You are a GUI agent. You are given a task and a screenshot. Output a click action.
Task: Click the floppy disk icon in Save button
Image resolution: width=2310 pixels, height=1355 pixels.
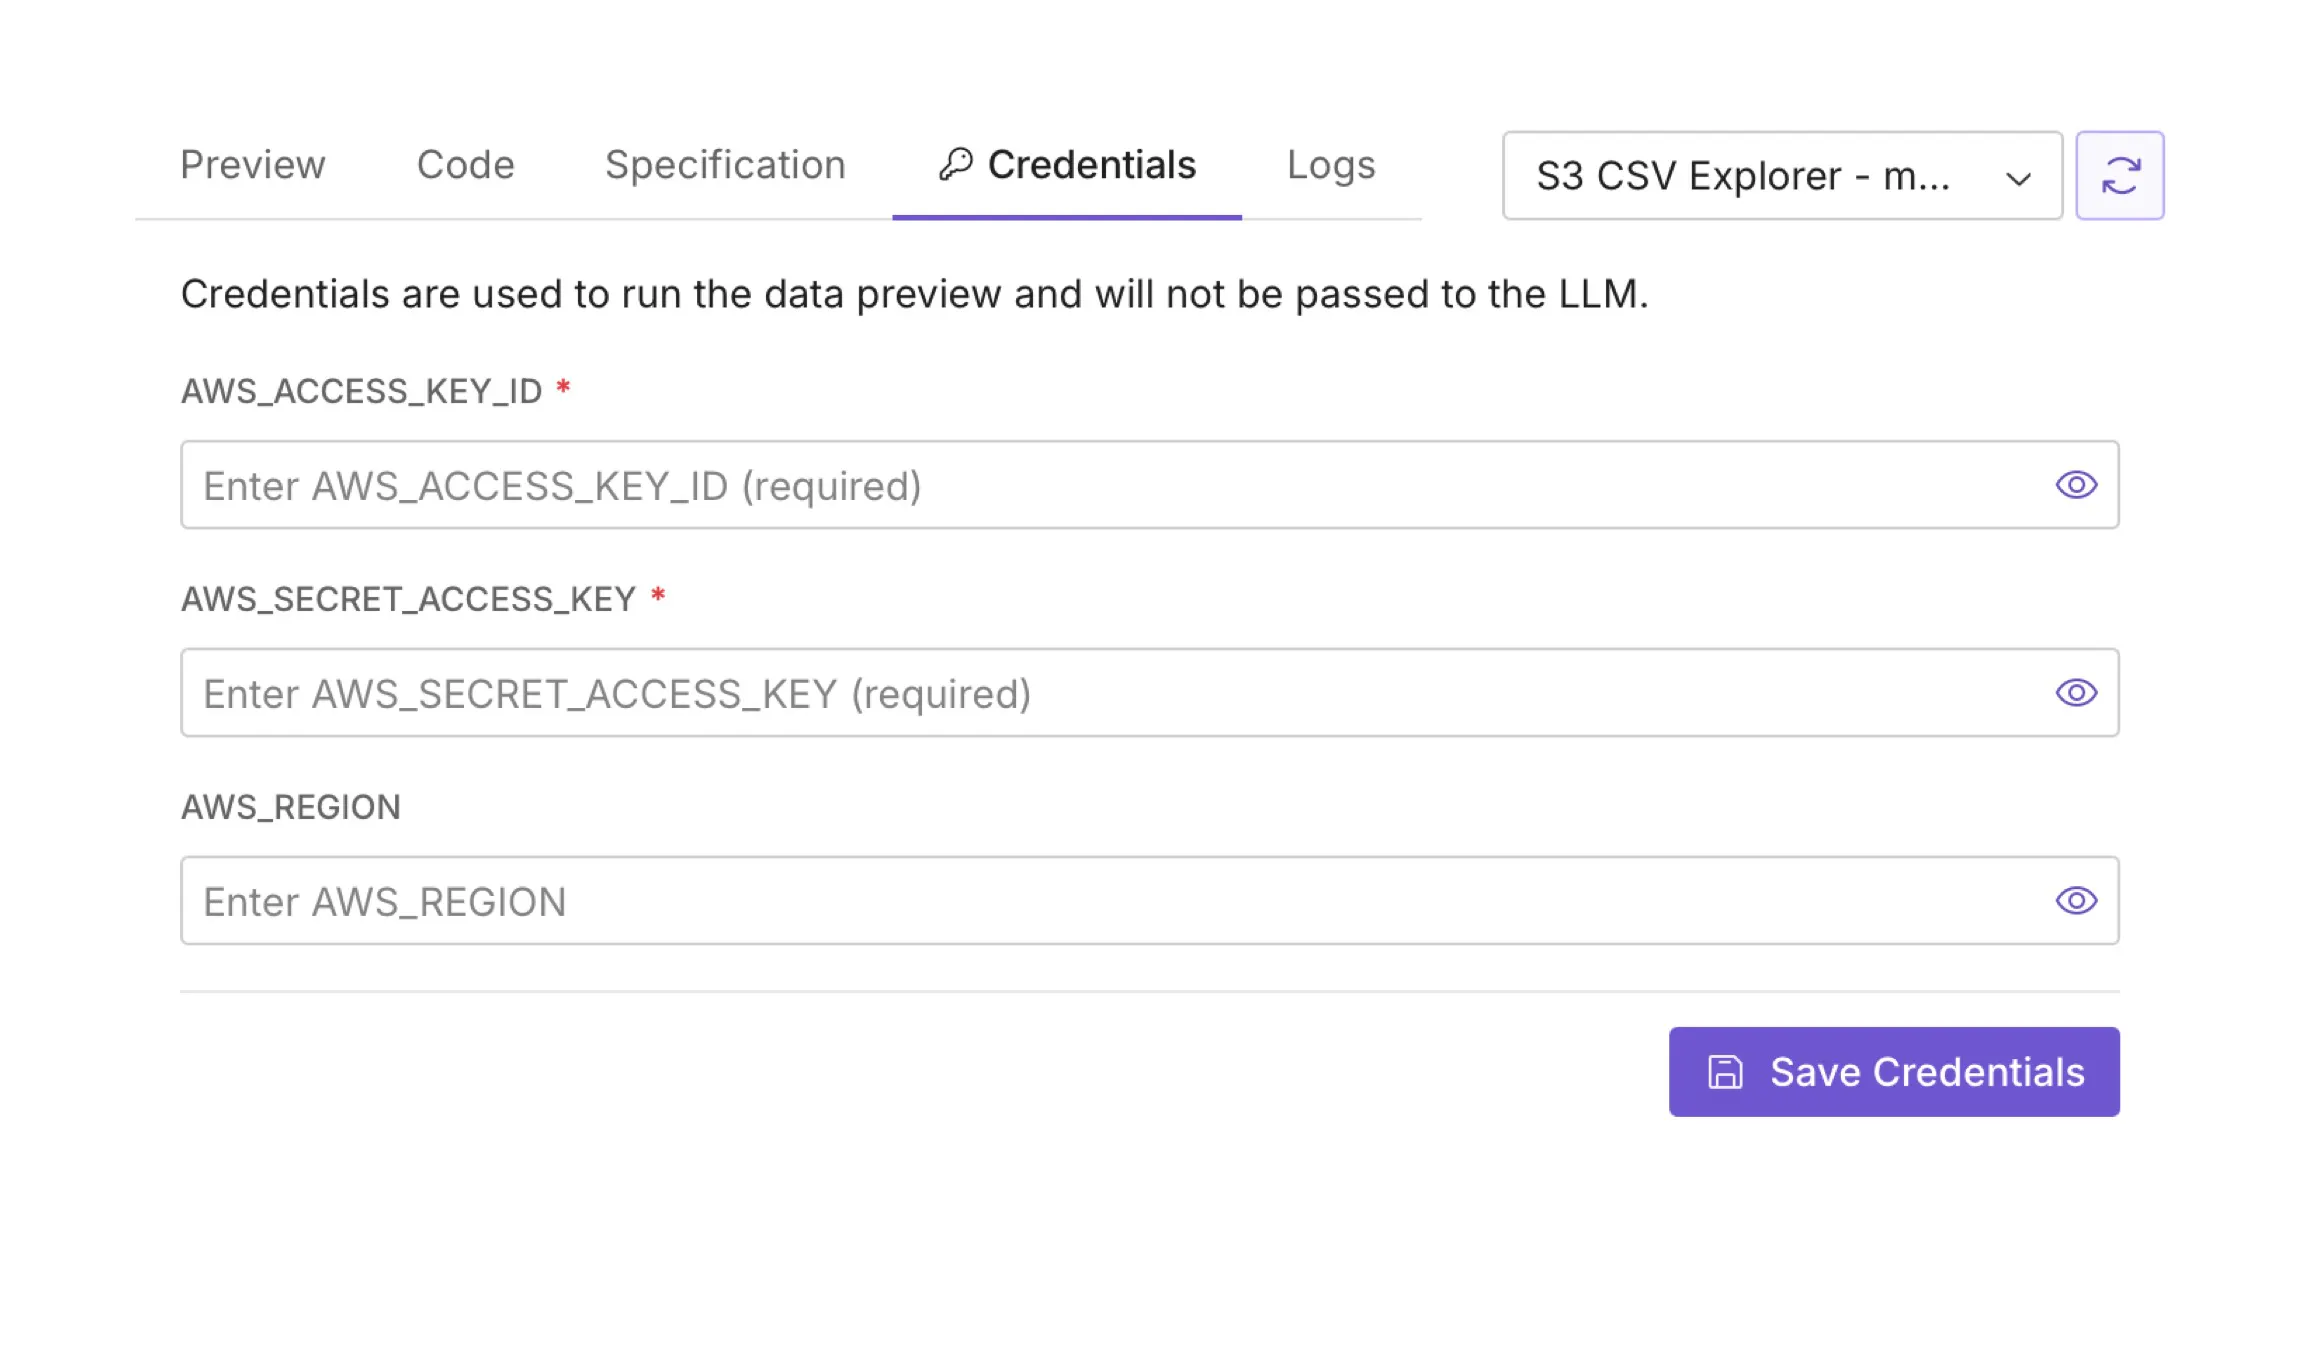tap(1724, 1072)
